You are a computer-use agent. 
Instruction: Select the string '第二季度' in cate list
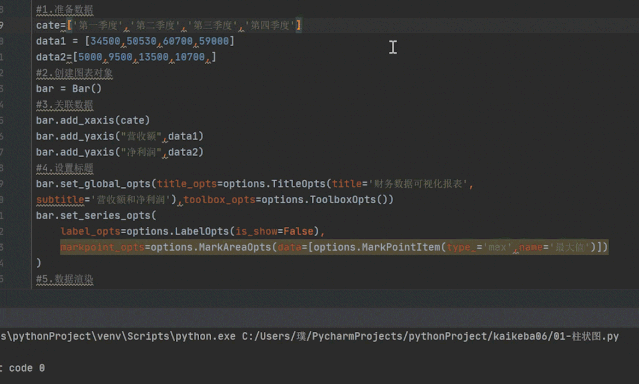pyautogui.click(x=155, y=25)
